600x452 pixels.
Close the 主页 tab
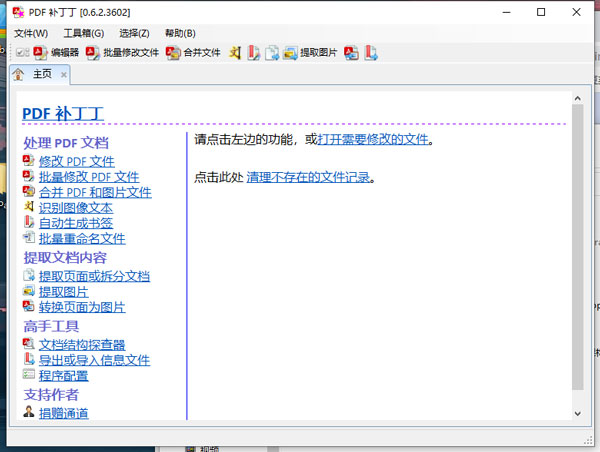pos(64,74)
